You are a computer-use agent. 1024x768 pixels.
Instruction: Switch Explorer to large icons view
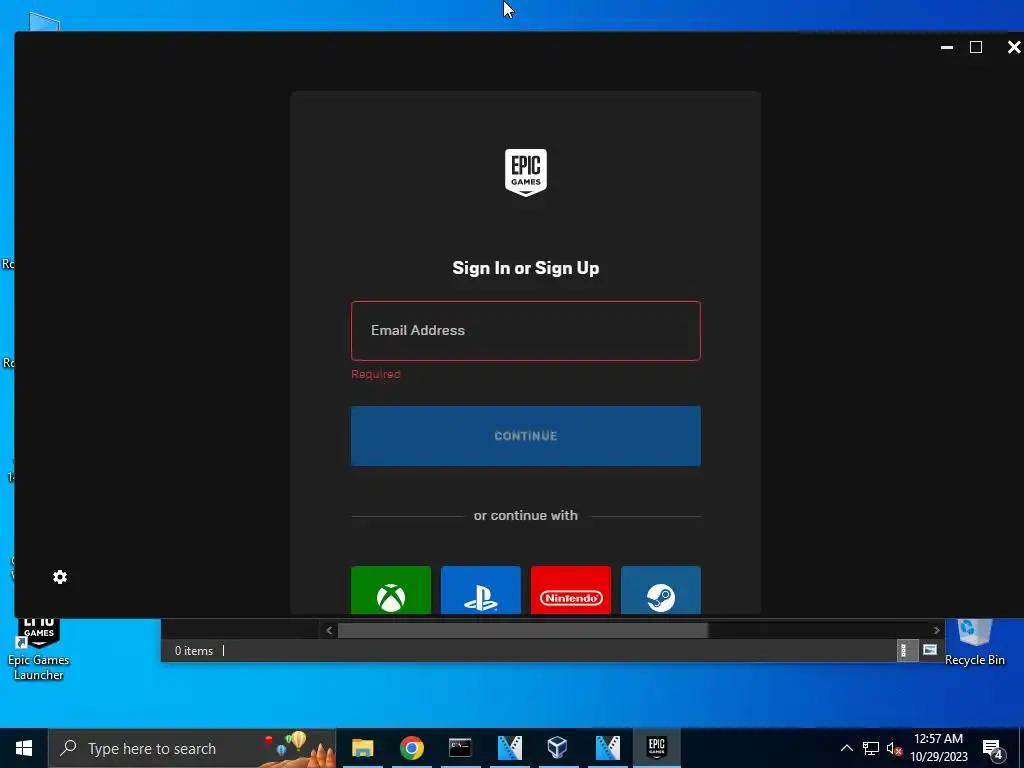(x=930, y=650)
